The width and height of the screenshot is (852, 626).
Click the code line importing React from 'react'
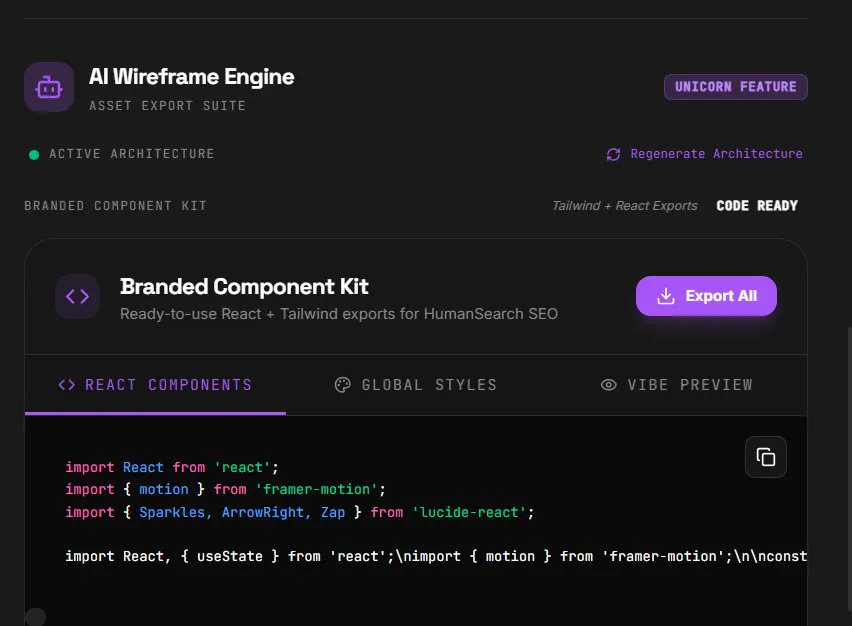172,467
